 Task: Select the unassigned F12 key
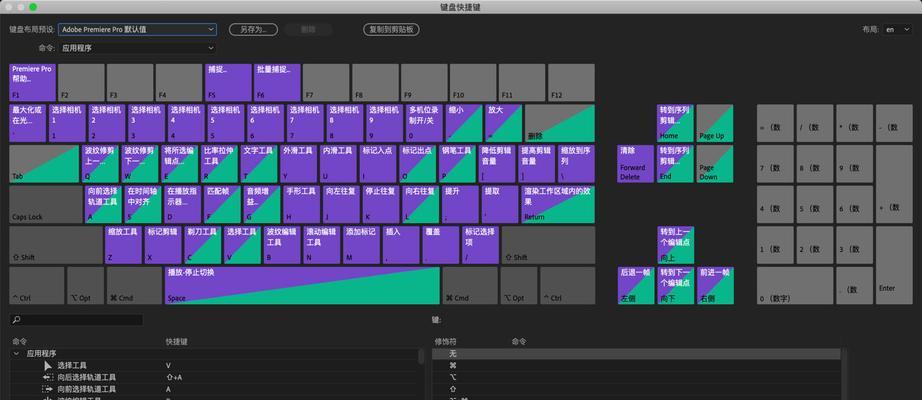571,82
